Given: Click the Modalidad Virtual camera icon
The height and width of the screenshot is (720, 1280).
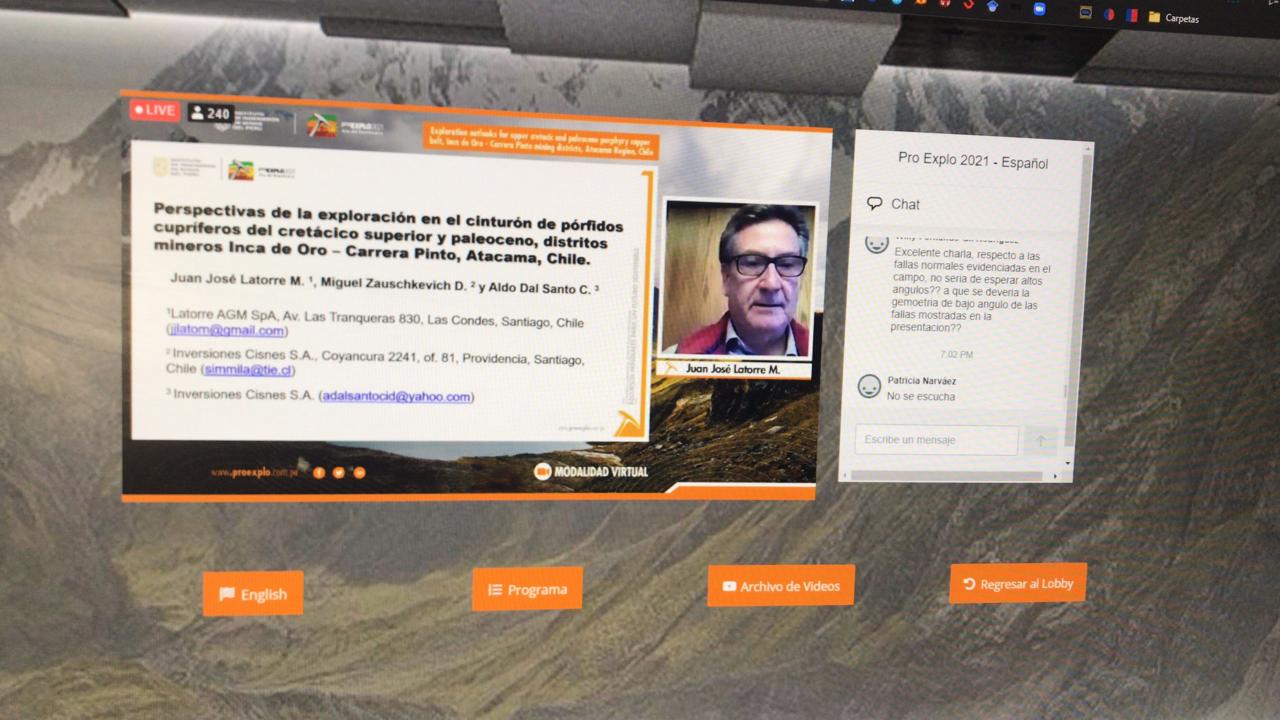Looking at the screenshot, I should (x=543, y=471).
